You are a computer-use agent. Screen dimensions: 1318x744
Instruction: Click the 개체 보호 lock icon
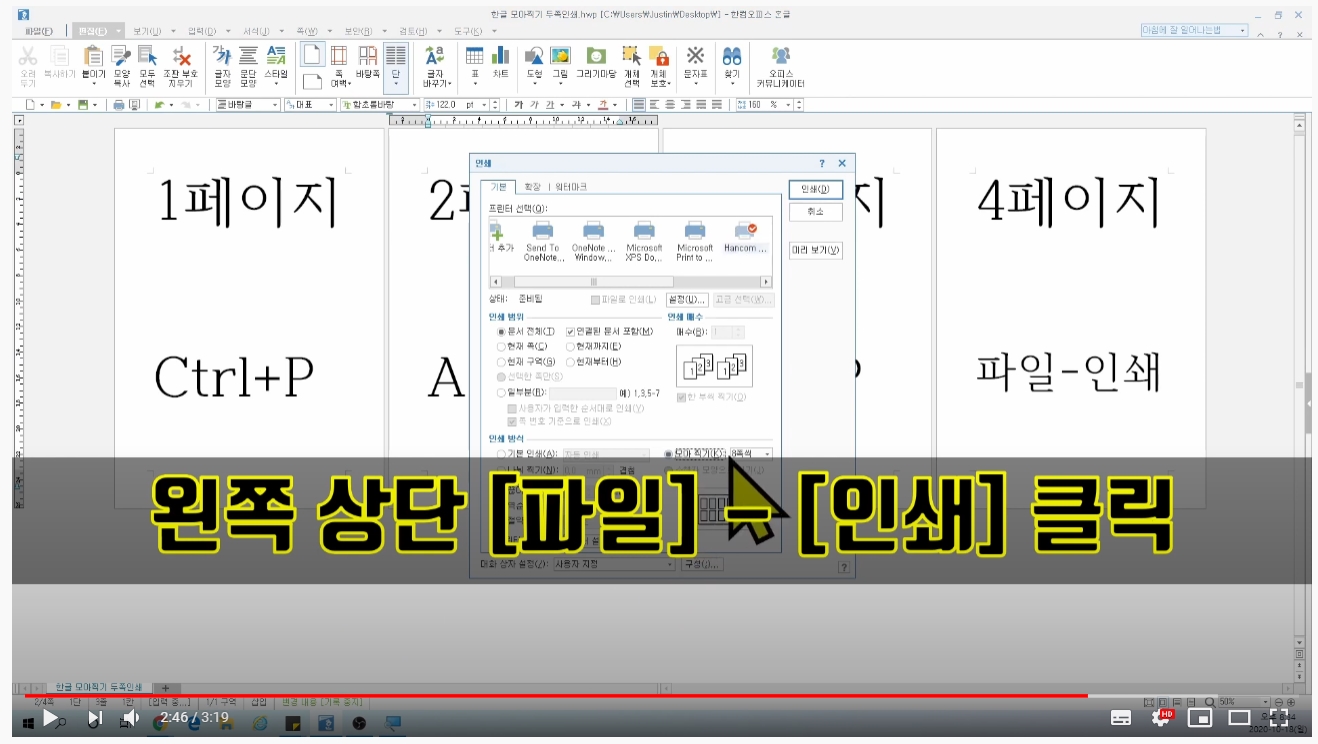click(x=658, y=57)
